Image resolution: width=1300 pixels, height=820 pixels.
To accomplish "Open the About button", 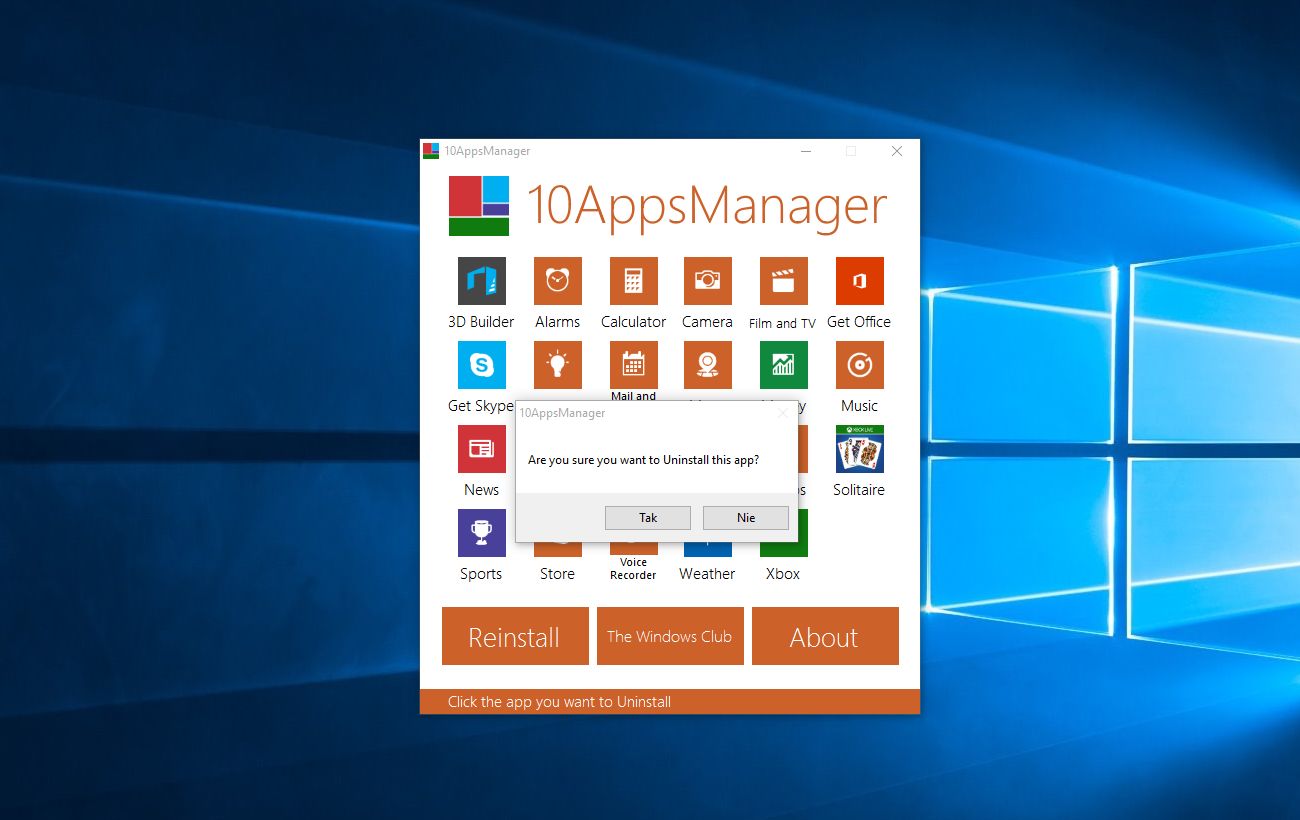I will [x=825, y=636].
